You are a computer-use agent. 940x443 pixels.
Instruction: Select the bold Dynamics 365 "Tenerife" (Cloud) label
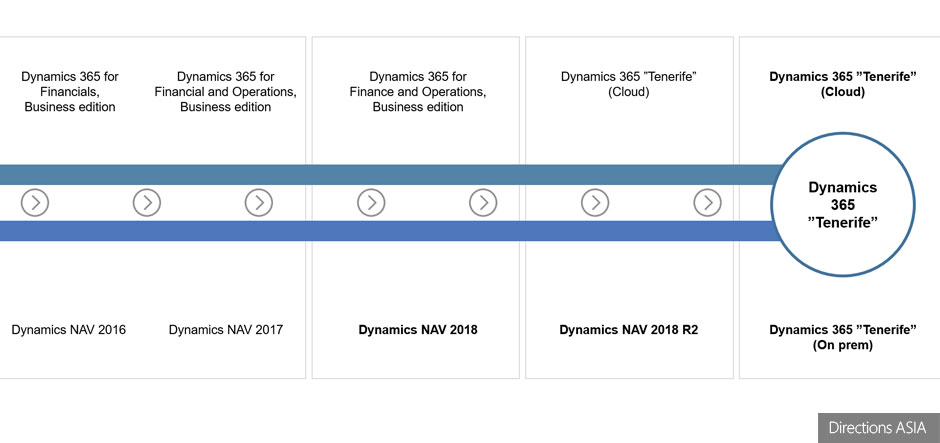841,84
